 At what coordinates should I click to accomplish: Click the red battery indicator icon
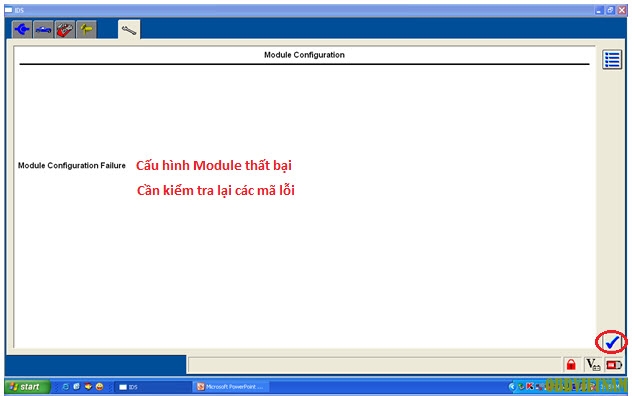click(x=614, y=365)
